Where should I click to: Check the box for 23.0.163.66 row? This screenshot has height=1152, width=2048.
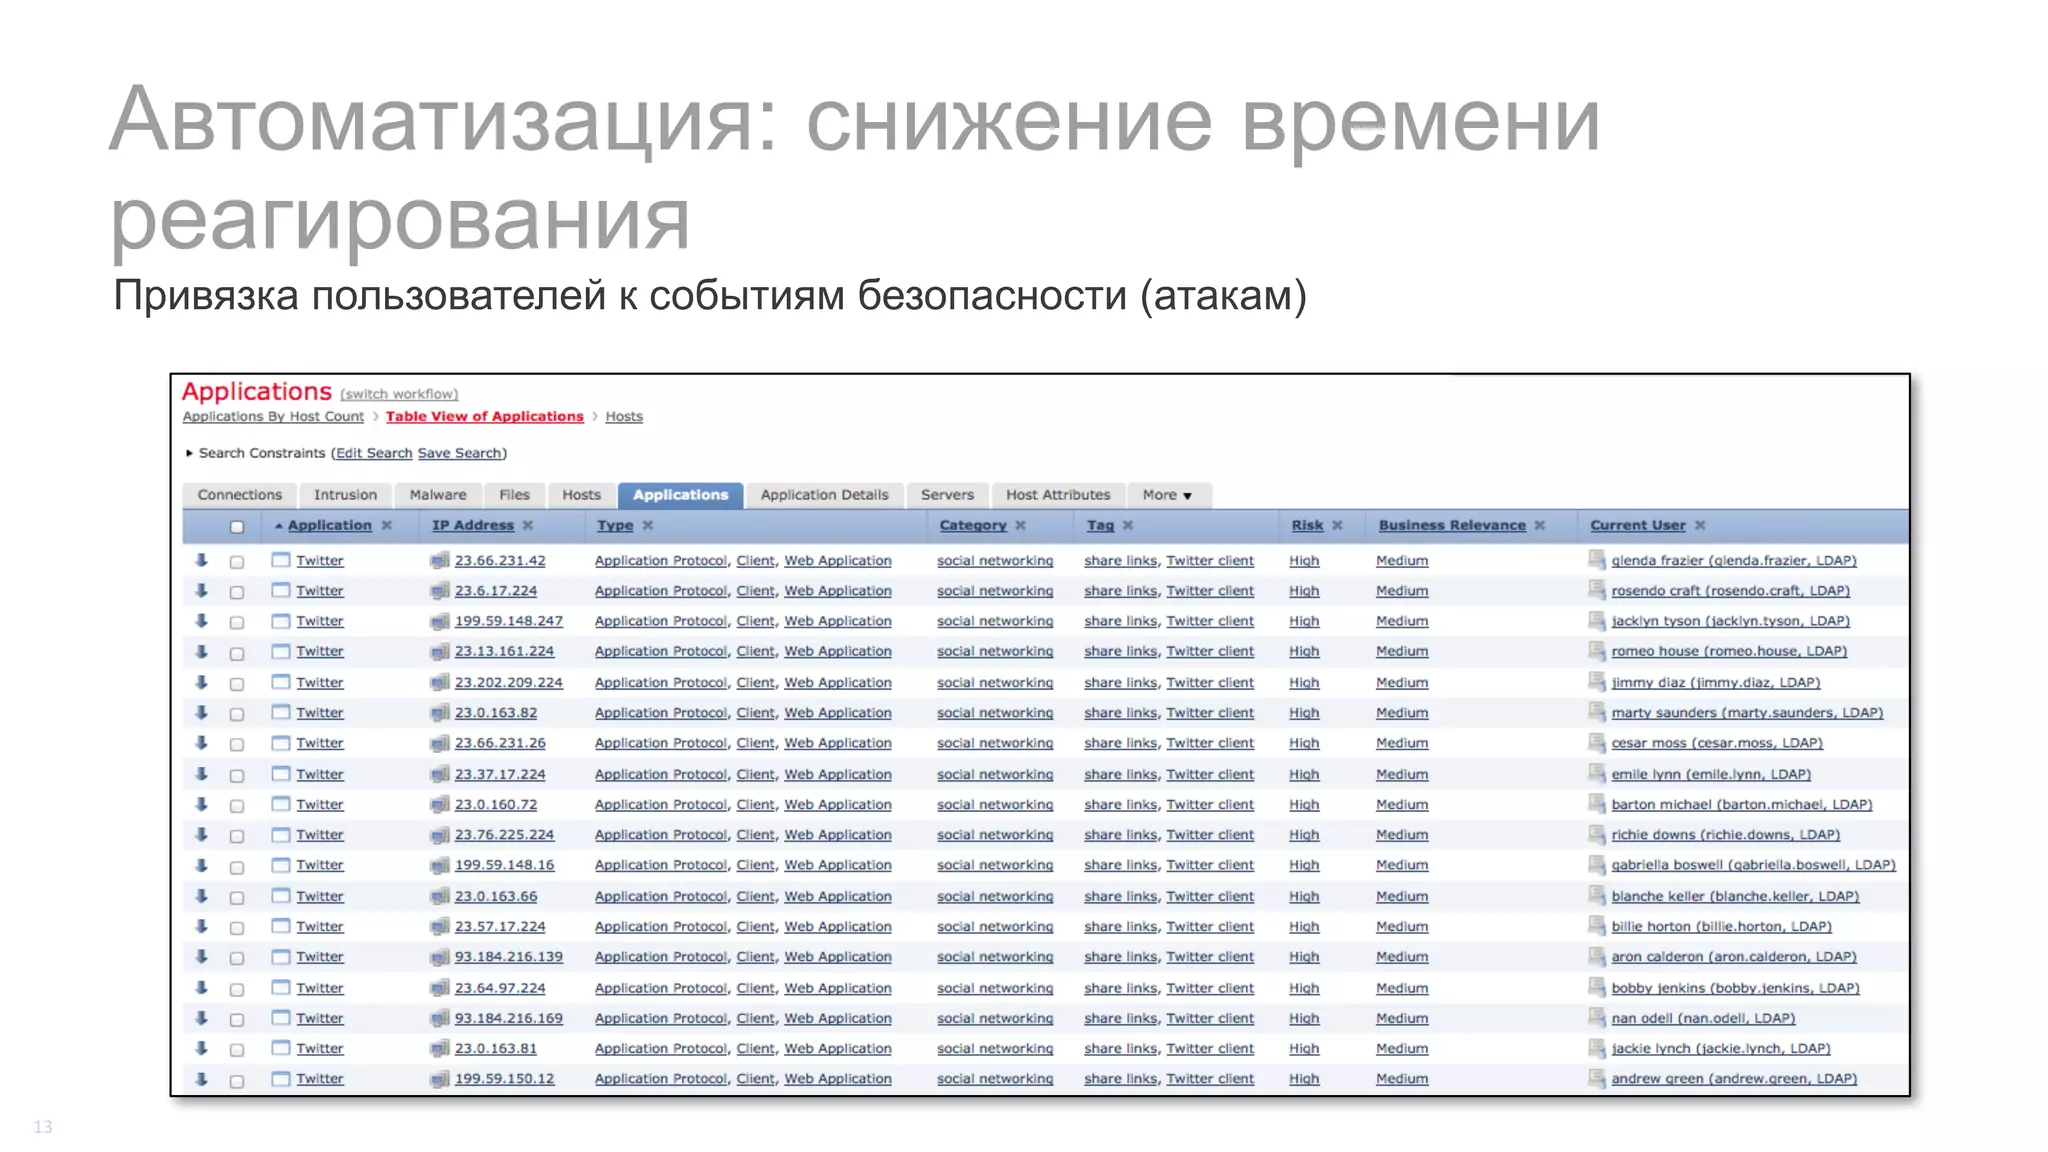(x=237, y=897)
